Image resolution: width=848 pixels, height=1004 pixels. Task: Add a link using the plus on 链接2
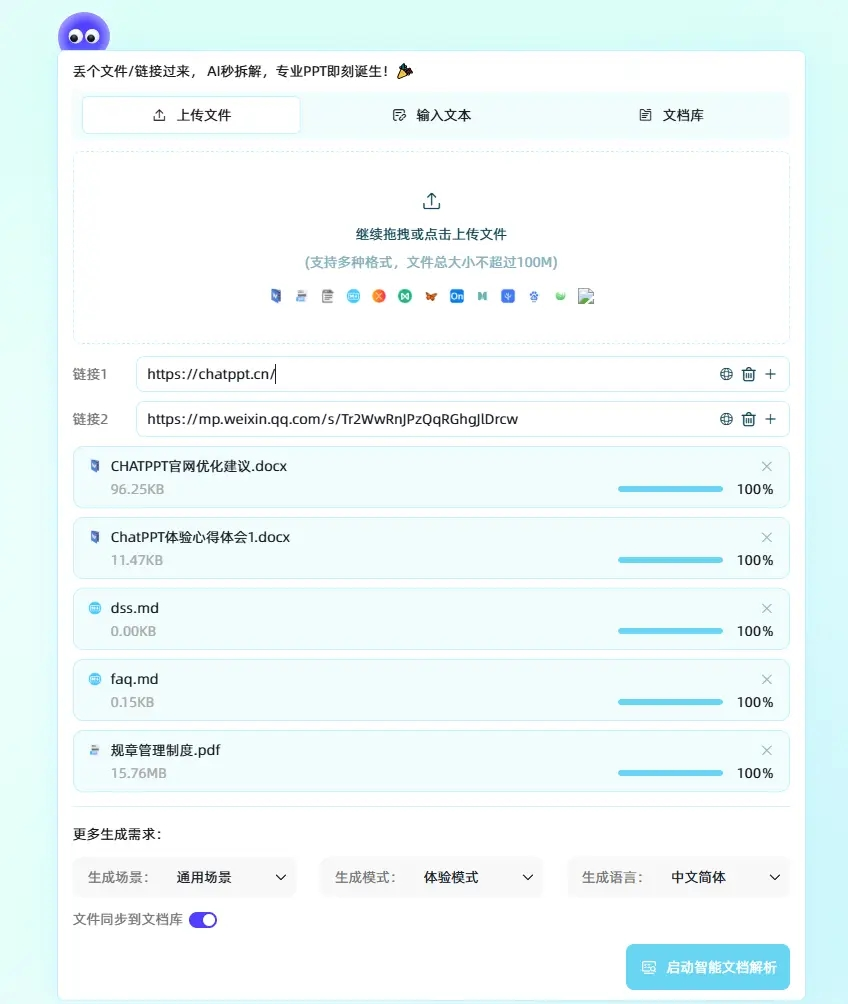pyautogui.click(x=771, y=419)
